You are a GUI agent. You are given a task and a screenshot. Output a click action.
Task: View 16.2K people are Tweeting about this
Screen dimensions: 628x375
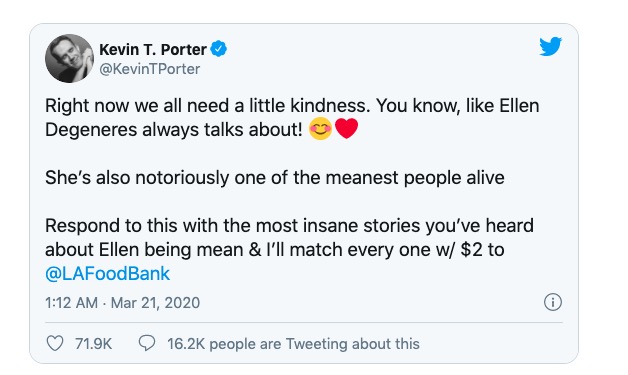click(293, 344)
